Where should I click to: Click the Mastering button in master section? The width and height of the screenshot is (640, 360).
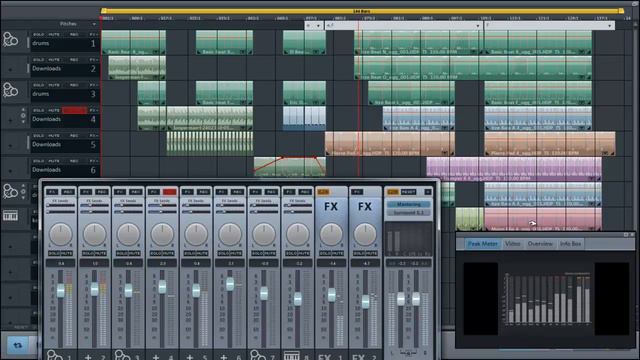tap(409, 204)
